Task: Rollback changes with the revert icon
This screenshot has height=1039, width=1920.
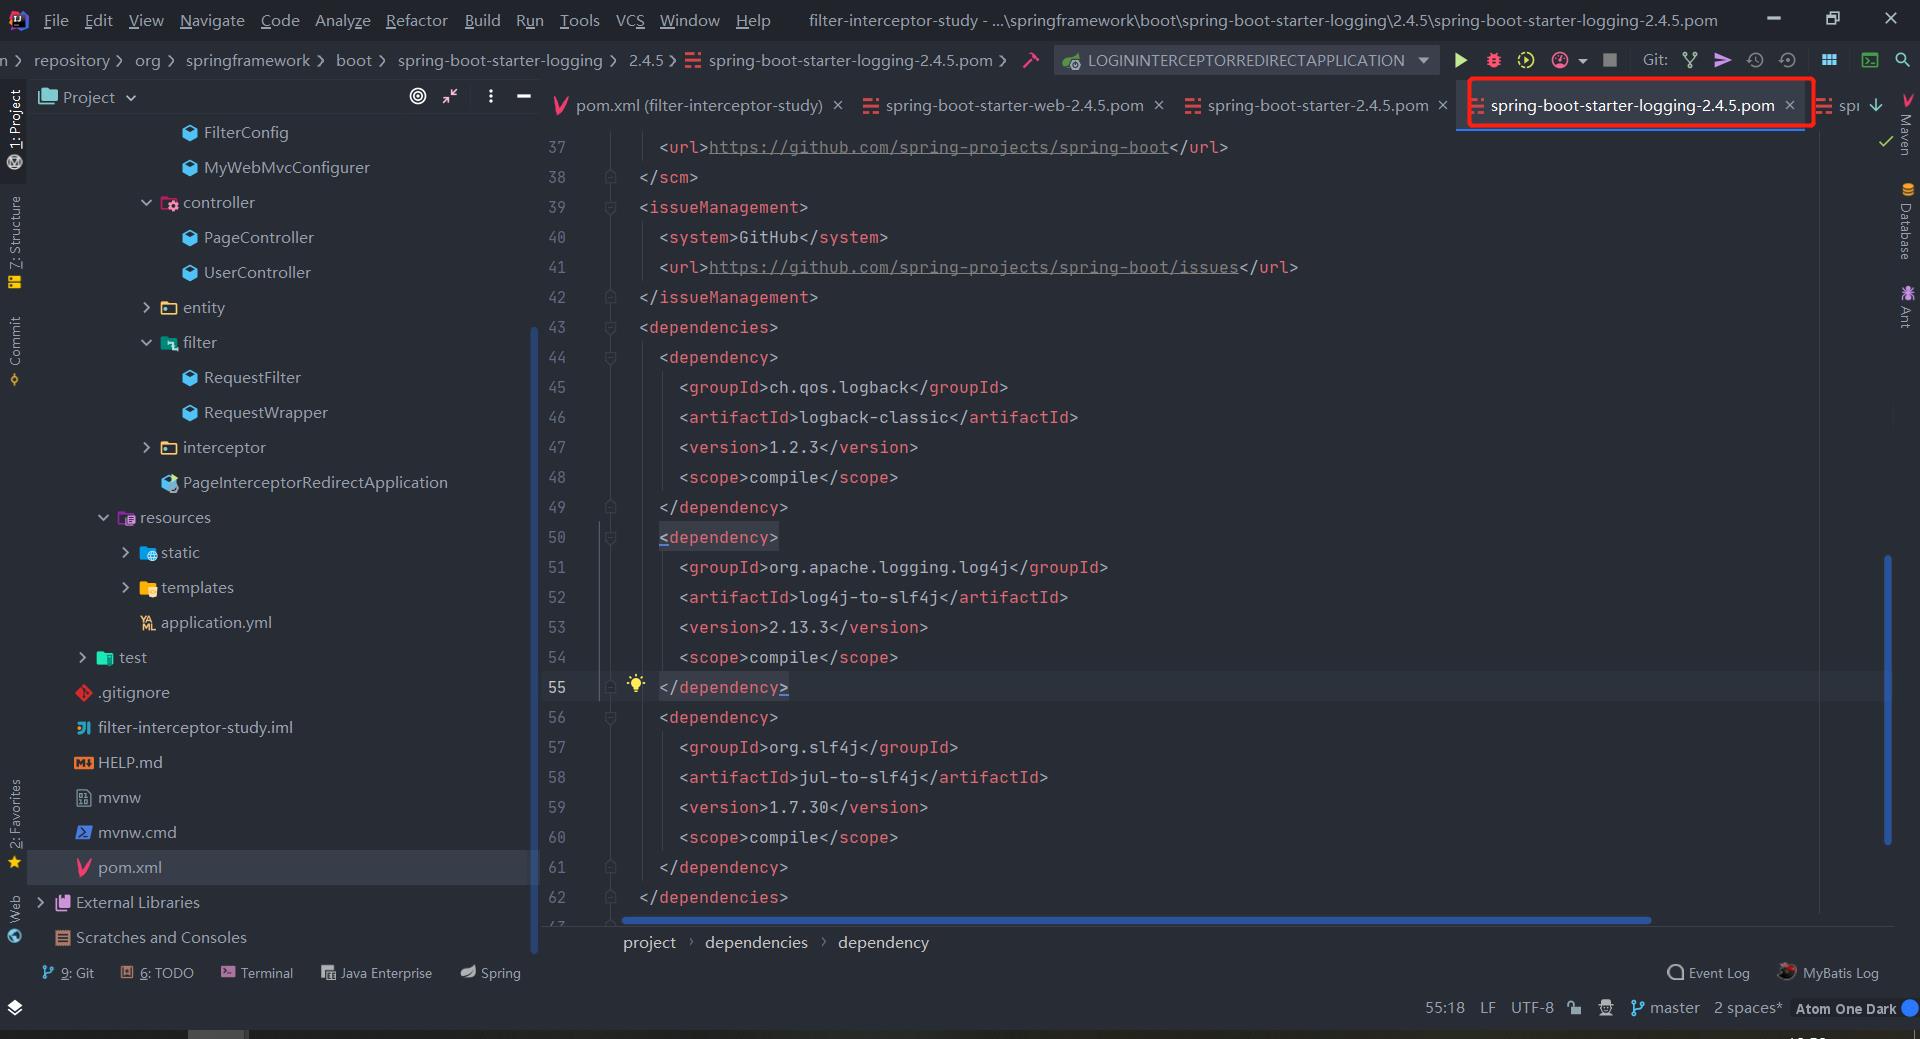Action: [x=1788, y=60]
